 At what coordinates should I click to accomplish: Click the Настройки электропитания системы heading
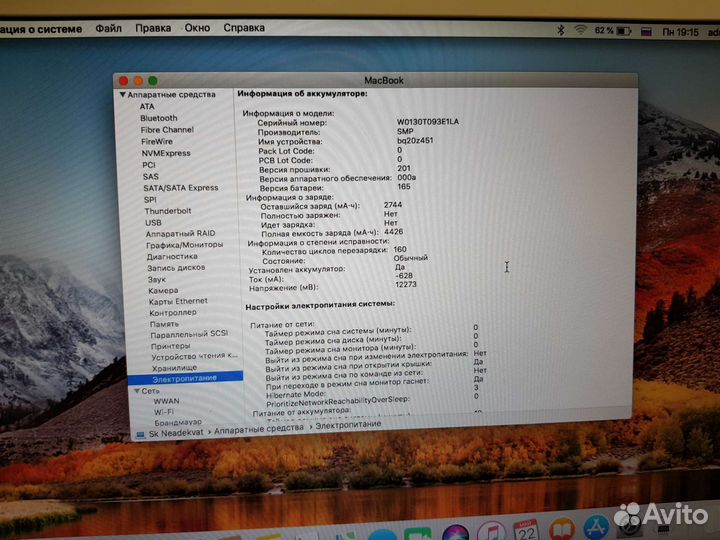pos(320,305)
